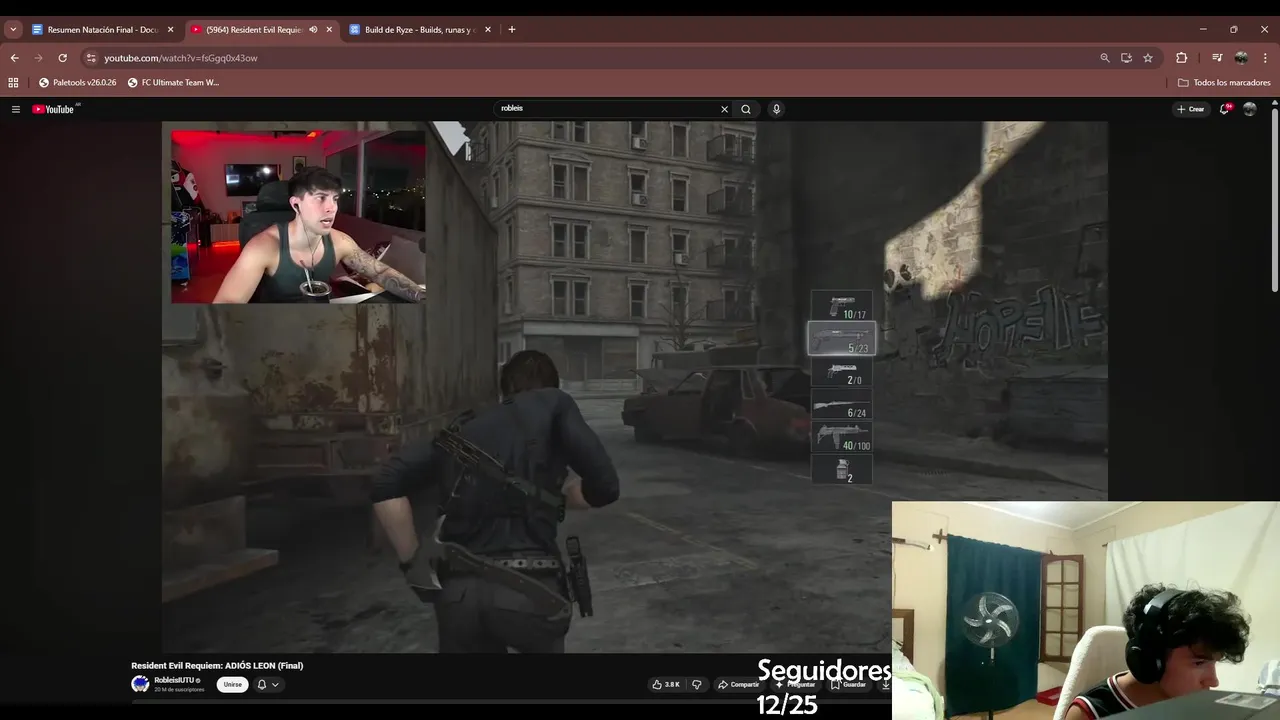Expand the tab search dropdown arrow
The image size is (1280, 720).
(x=13, y=30)
